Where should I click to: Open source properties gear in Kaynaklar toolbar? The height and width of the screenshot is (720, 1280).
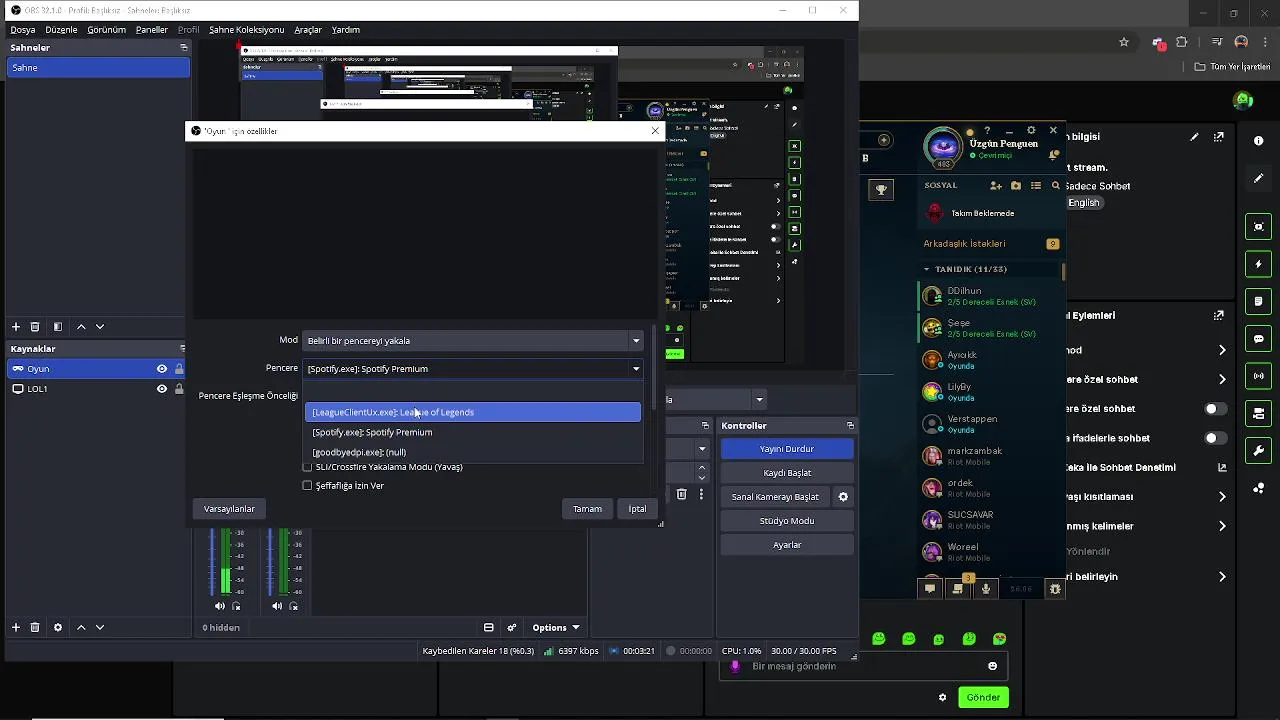pyautogui.click(x=58, y=627)
